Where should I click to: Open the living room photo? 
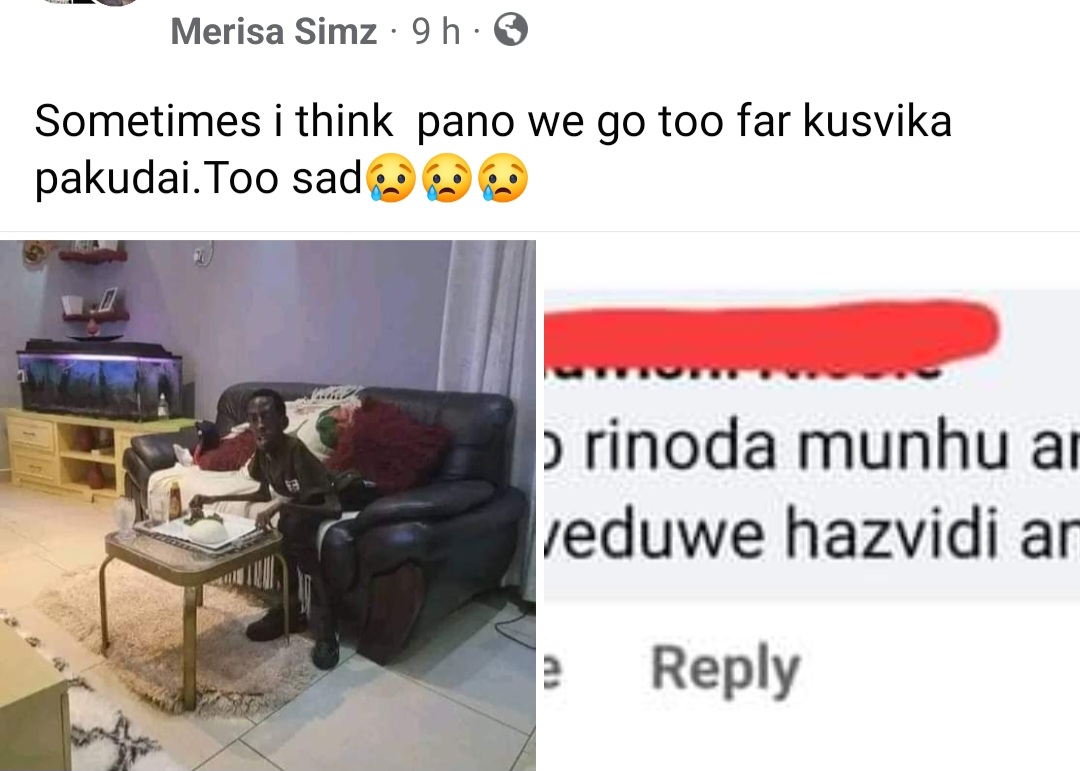point(268,505)
